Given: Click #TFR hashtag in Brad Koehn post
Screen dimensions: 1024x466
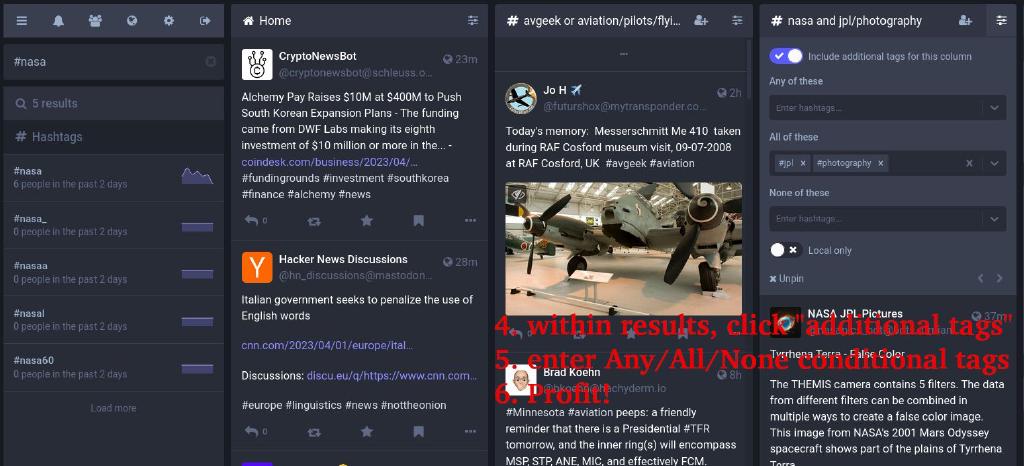Looking at the screenshot, I should pyautogui.click(x=697, y=429).
